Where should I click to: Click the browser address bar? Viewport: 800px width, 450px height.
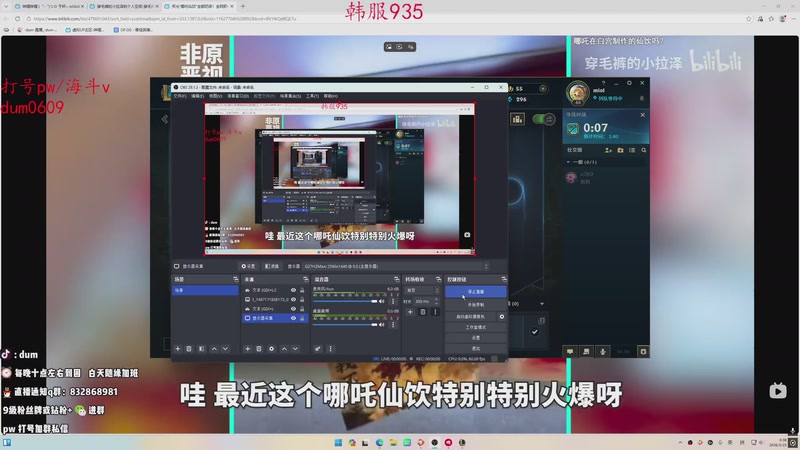pyautogui.click(x=200, y=18)
